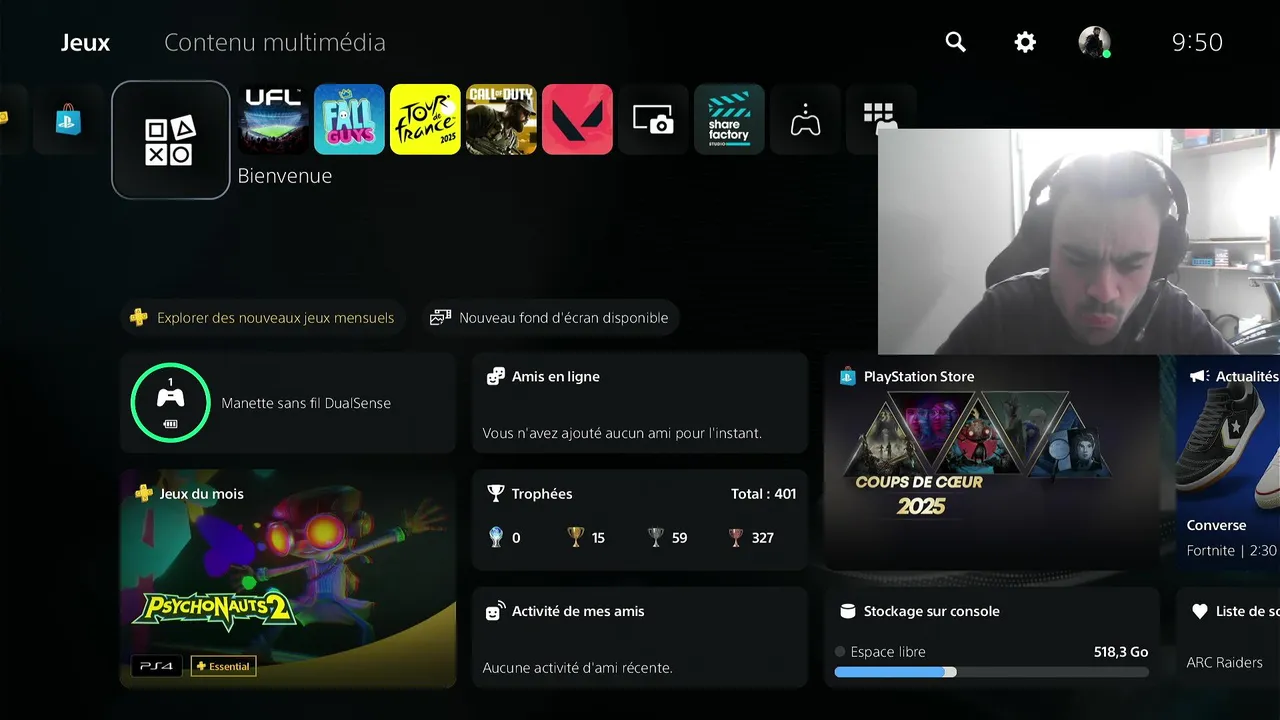Open Manette sans fil DualSense card
1280x720 pixels.
288,403
